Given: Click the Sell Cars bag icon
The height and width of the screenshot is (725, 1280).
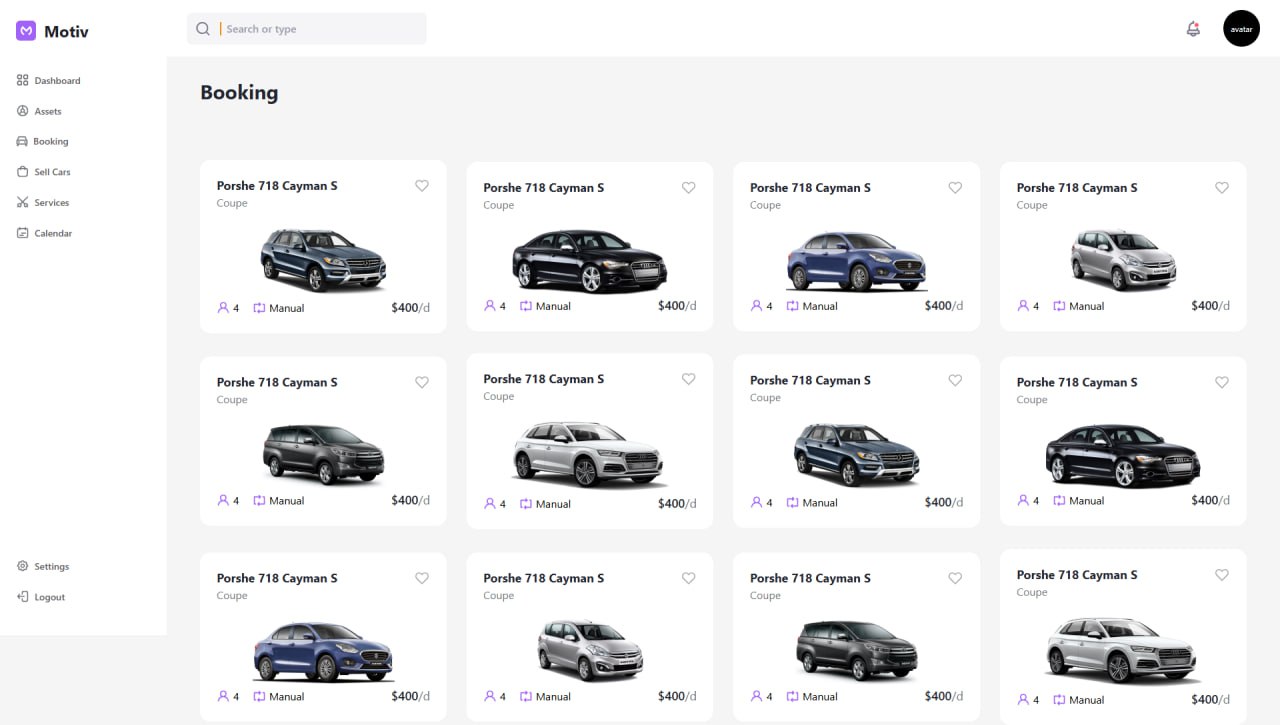Looking at the screenshot, I should point(23,172).
